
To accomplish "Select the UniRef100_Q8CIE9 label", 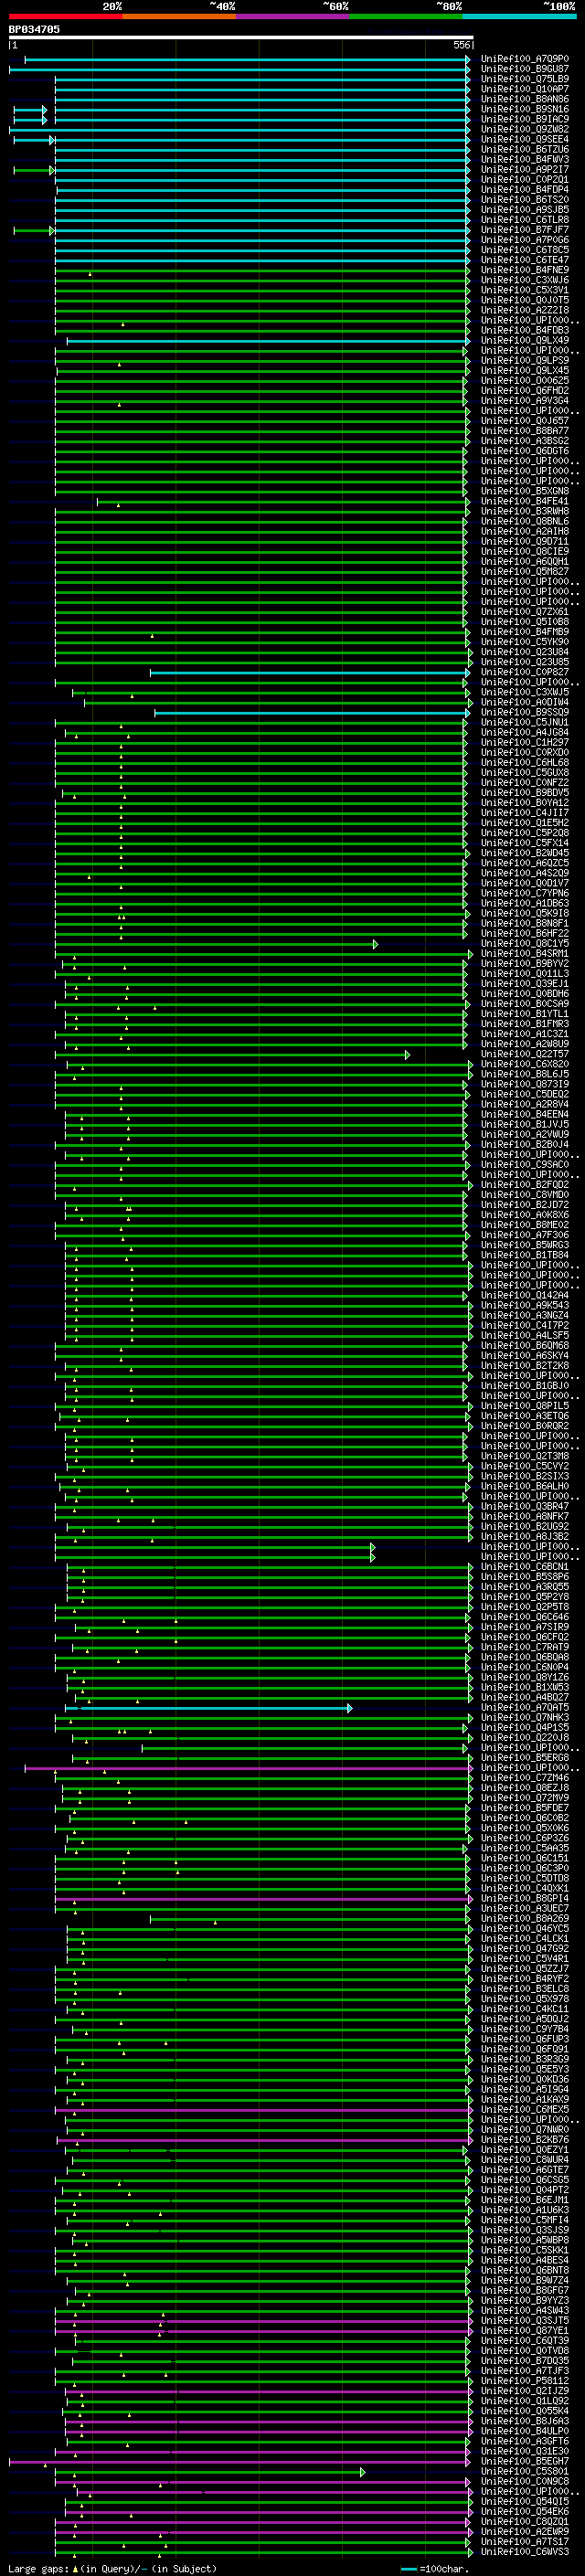I will [524, 552].
